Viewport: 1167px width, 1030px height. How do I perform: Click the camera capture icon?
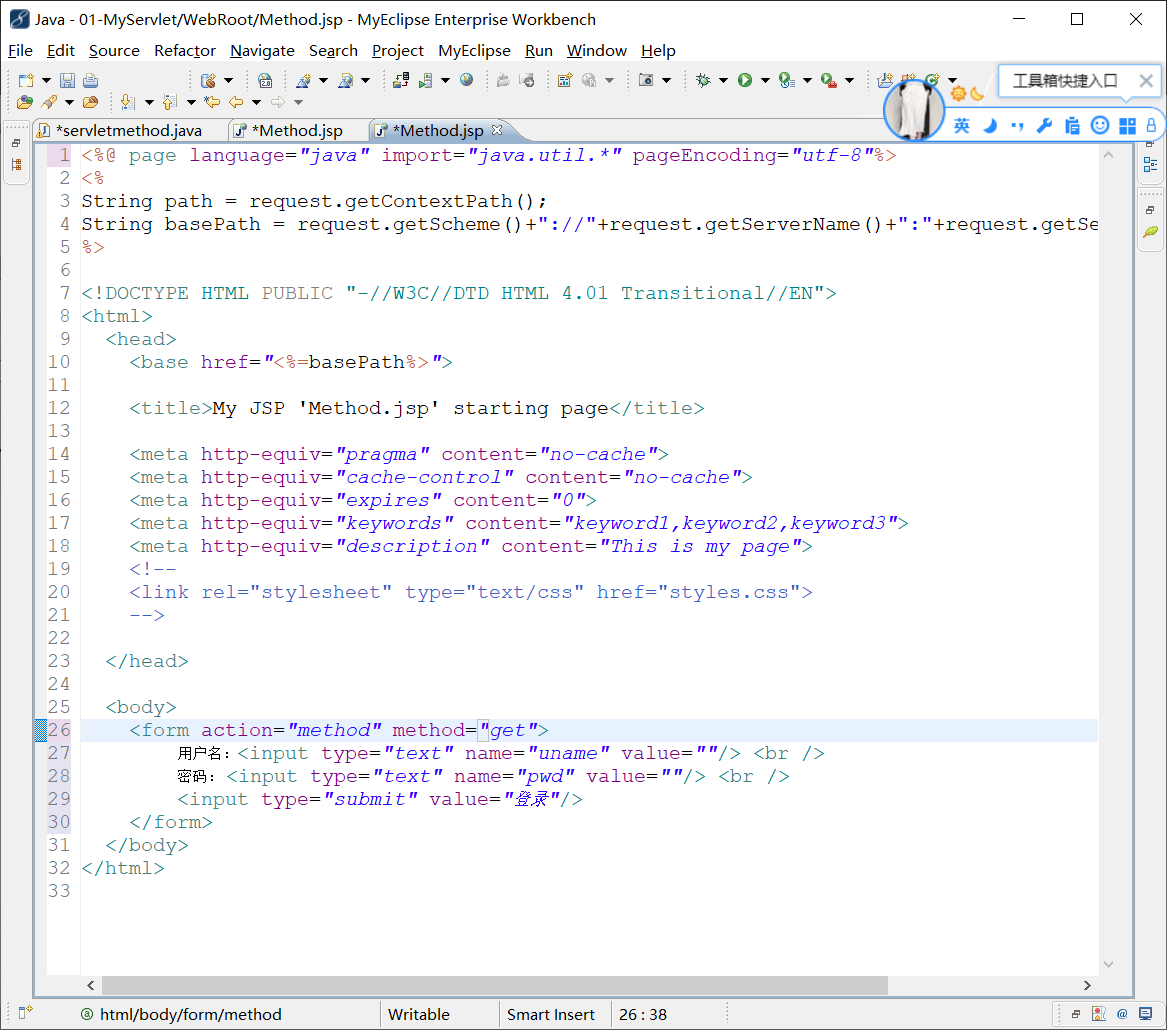pyautogui.click(x=646, y=80)
